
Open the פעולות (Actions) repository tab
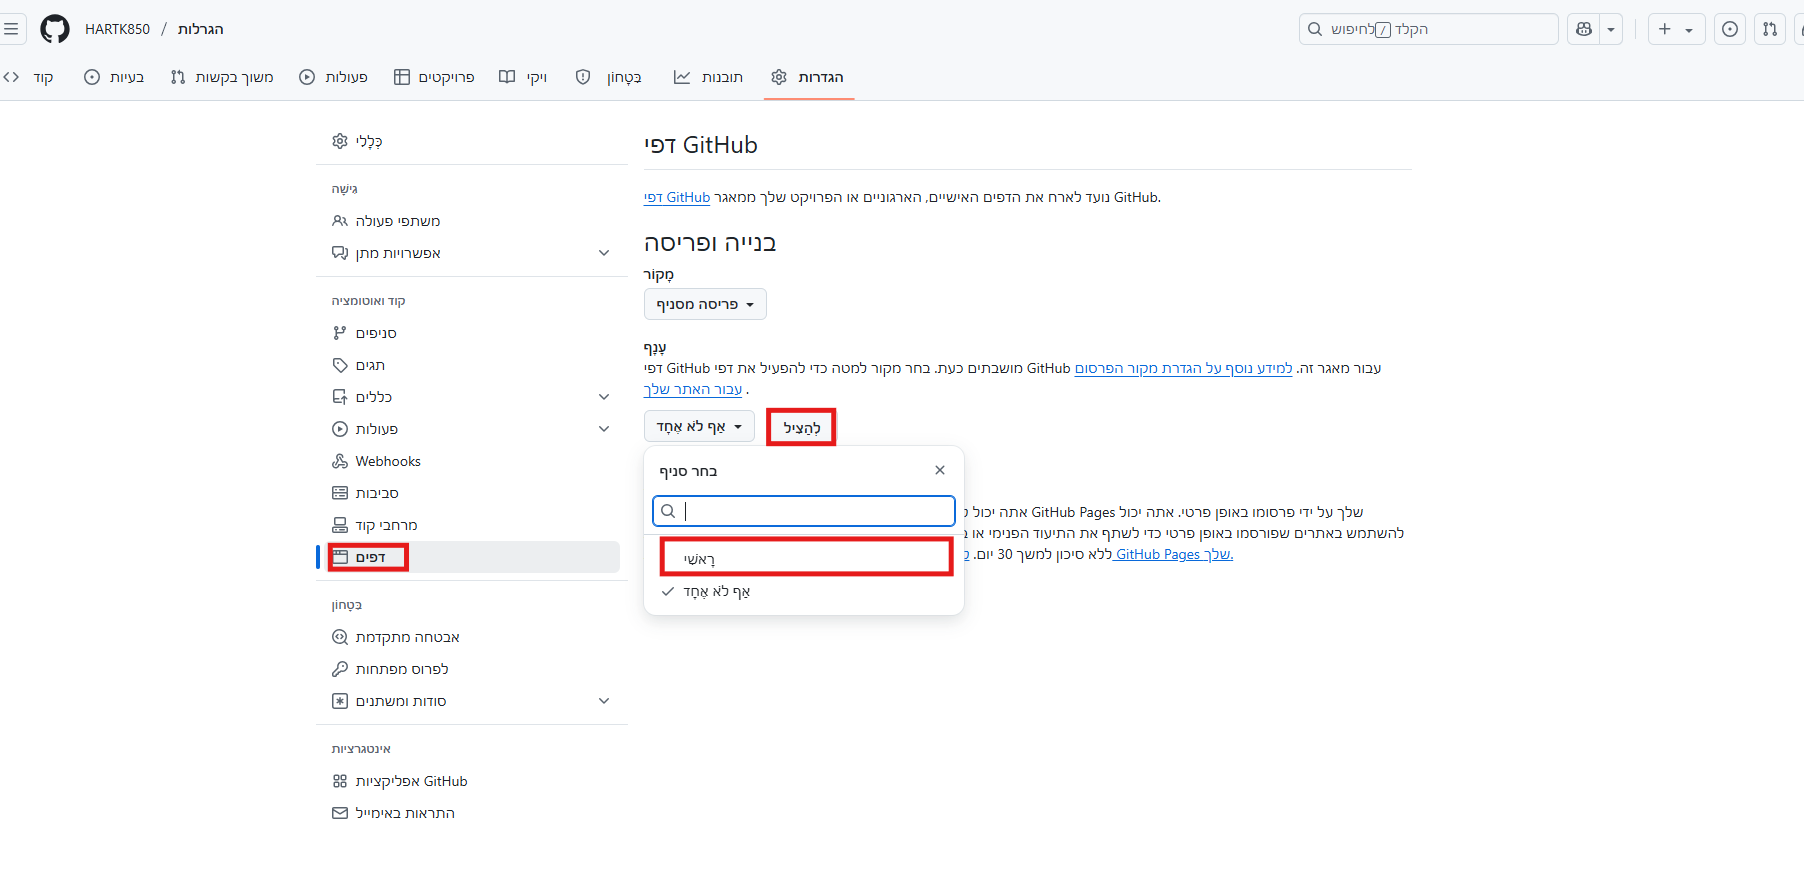pyautogui.click(x=334, y=77)
